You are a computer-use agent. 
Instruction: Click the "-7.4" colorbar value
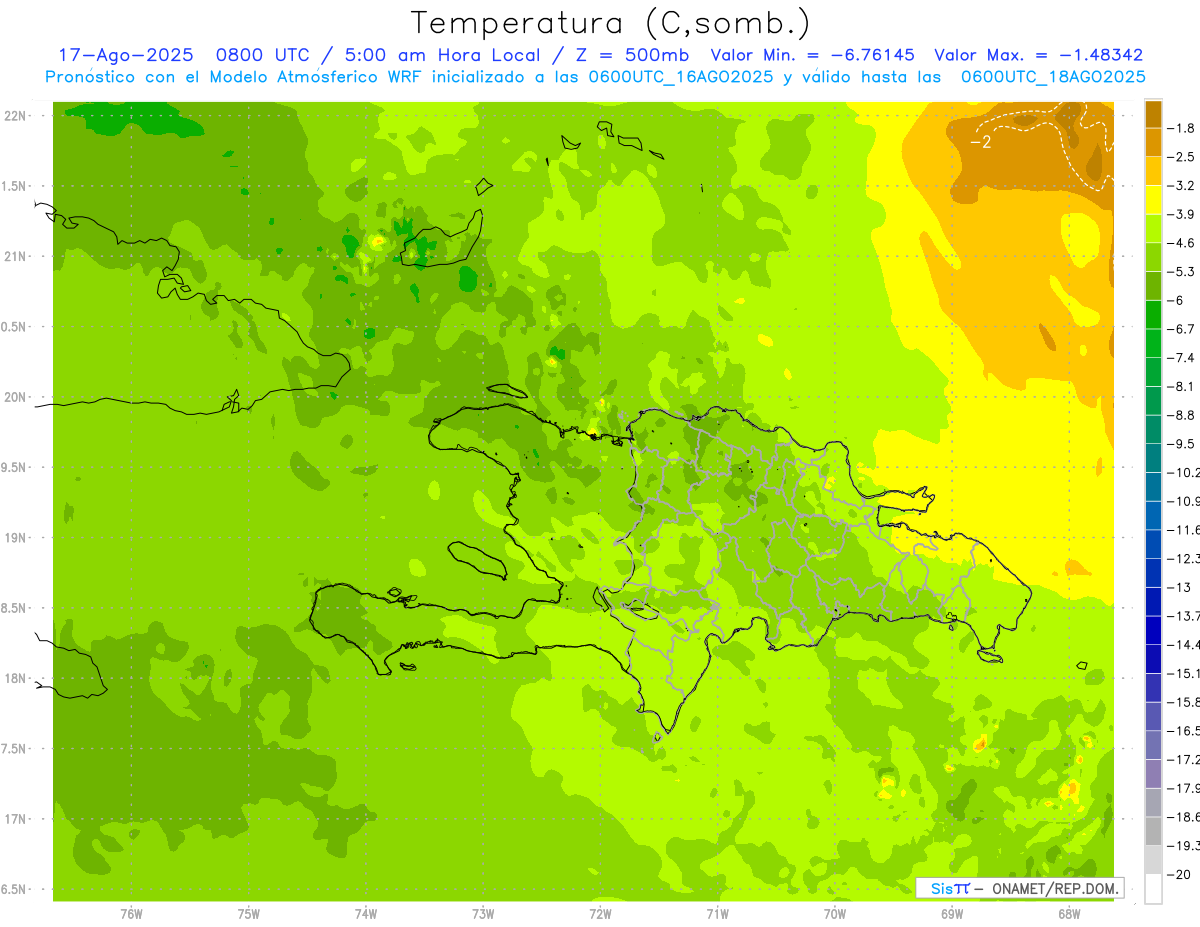(x=1180, y=358)
